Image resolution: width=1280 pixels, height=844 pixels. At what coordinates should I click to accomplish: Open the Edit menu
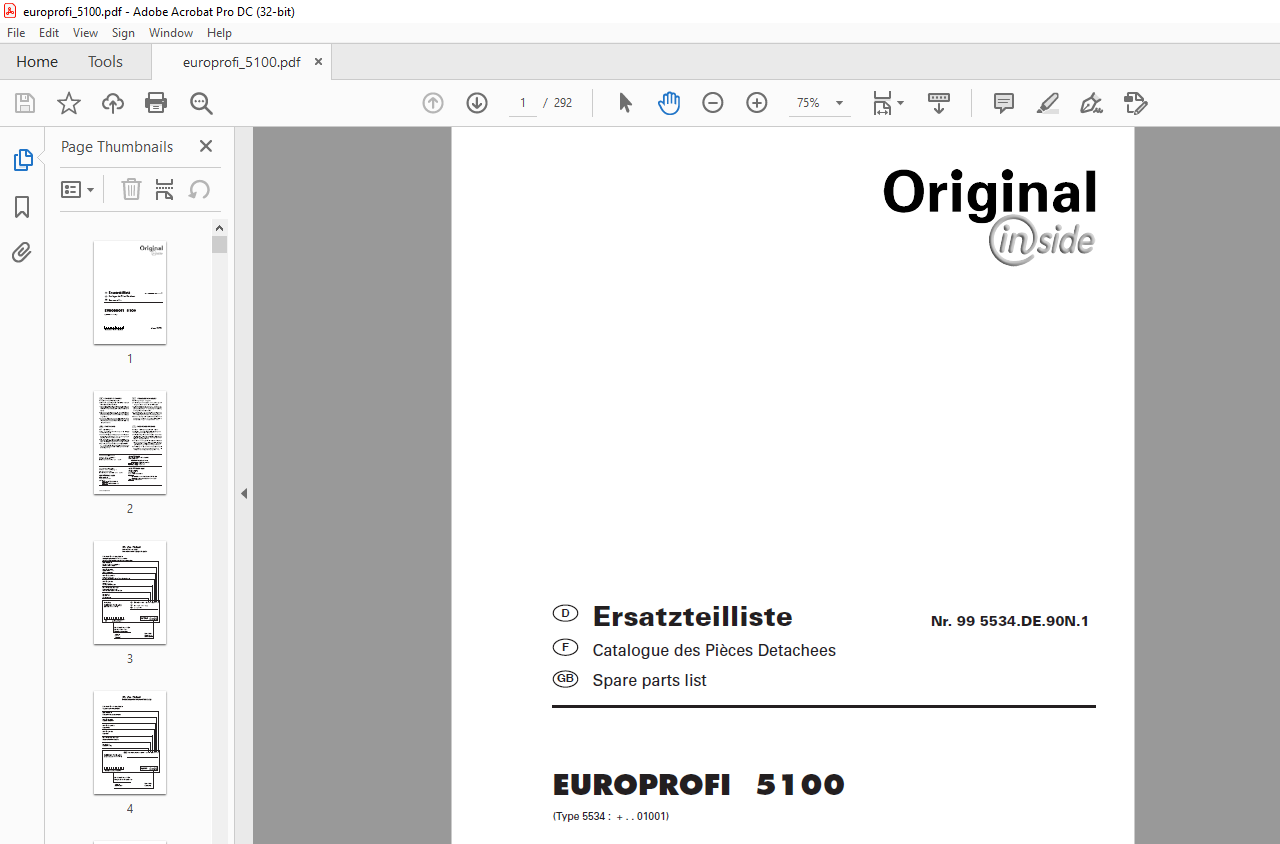pyautogui.click(x=49, y=33)
